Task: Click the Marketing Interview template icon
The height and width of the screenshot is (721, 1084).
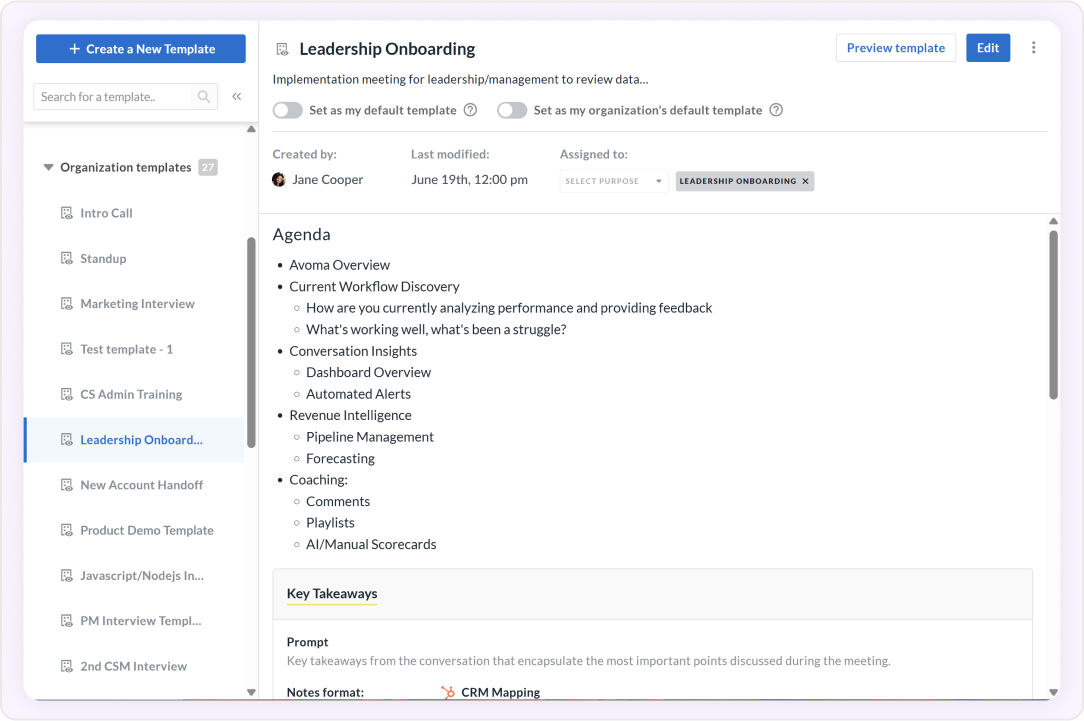Action: pyautogui.click(x=66, y=303)
